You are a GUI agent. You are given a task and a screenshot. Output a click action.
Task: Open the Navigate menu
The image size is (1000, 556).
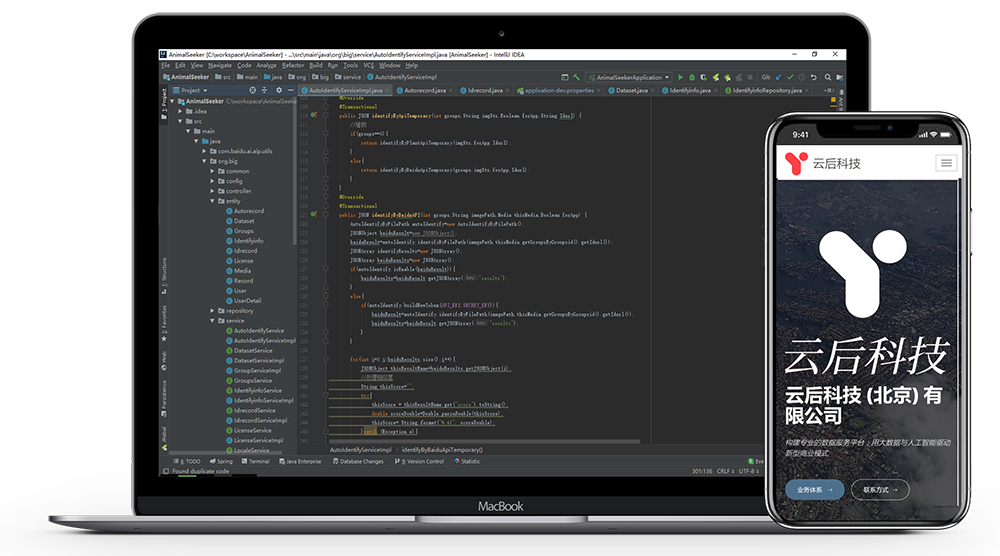pyautogui.click(x=220, y=65)
